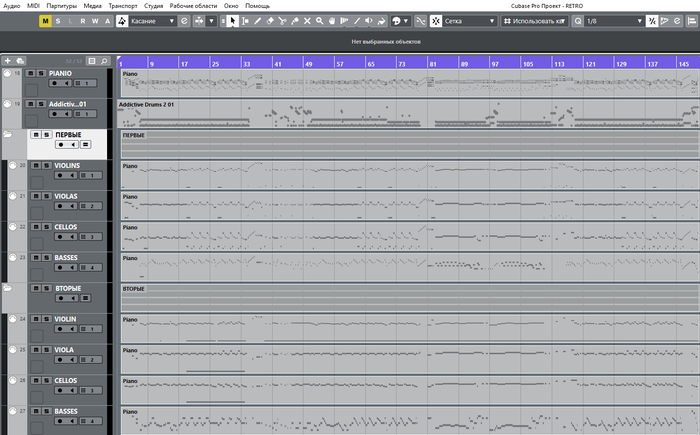
Task: Select the Glue tool
Action: (294, 20)
